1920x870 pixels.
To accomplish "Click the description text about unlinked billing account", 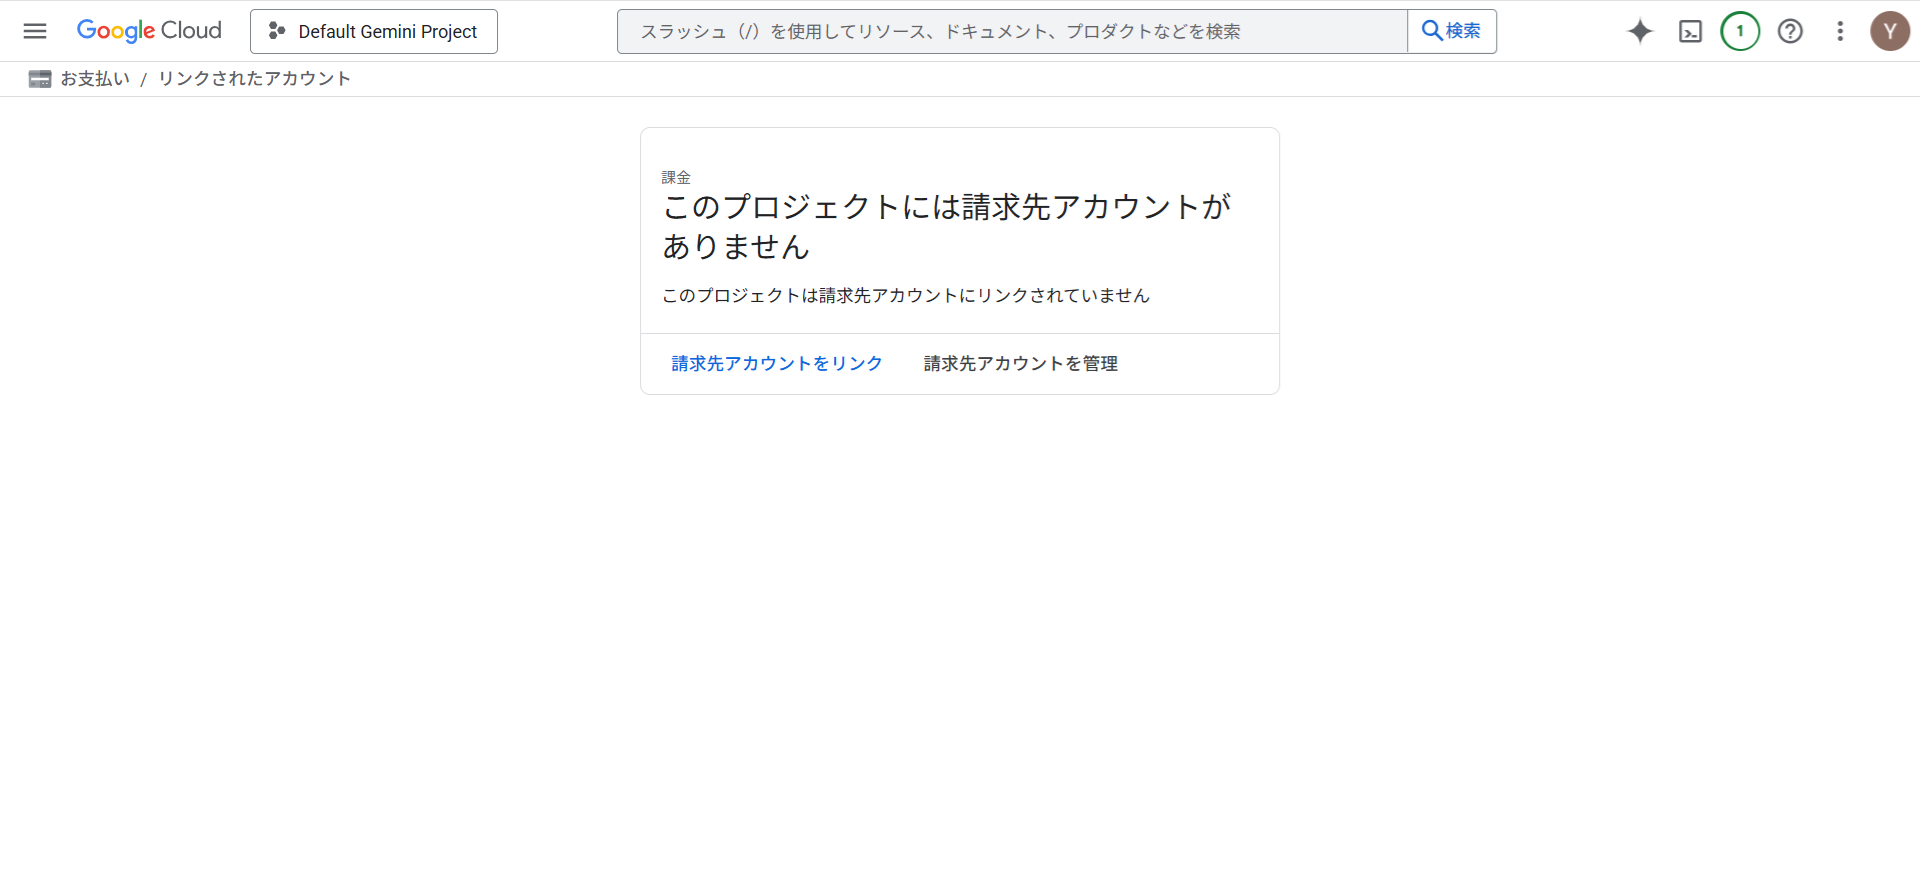I will [x=905, y=296].
